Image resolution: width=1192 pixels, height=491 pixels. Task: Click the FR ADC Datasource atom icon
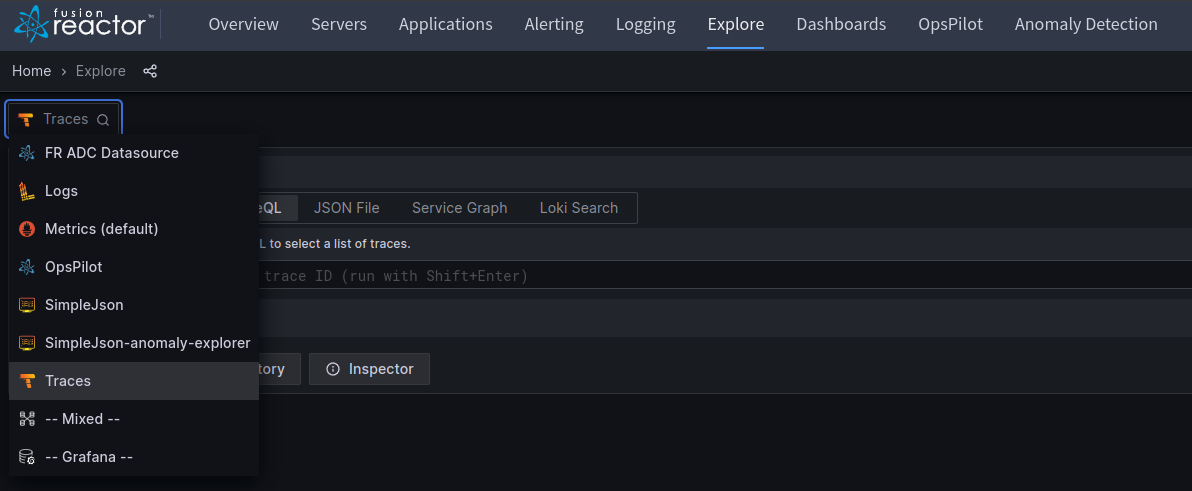(27, 153)
